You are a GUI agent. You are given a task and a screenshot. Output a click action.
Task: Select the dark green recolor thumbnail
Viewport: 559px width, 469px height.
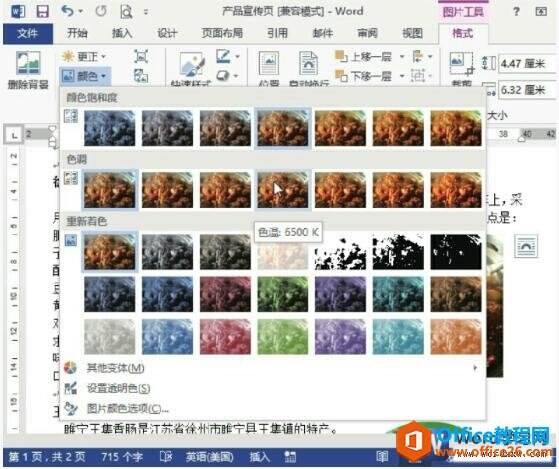(283, 294)
